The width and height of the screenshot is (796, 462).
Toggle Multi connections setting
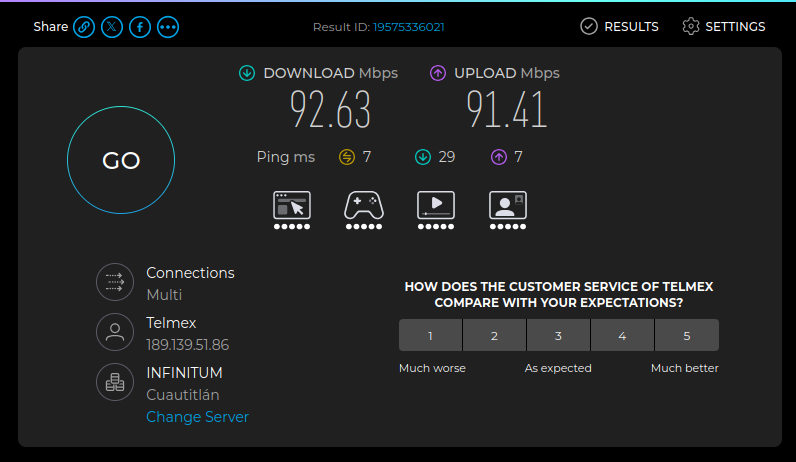pos(164,294)
